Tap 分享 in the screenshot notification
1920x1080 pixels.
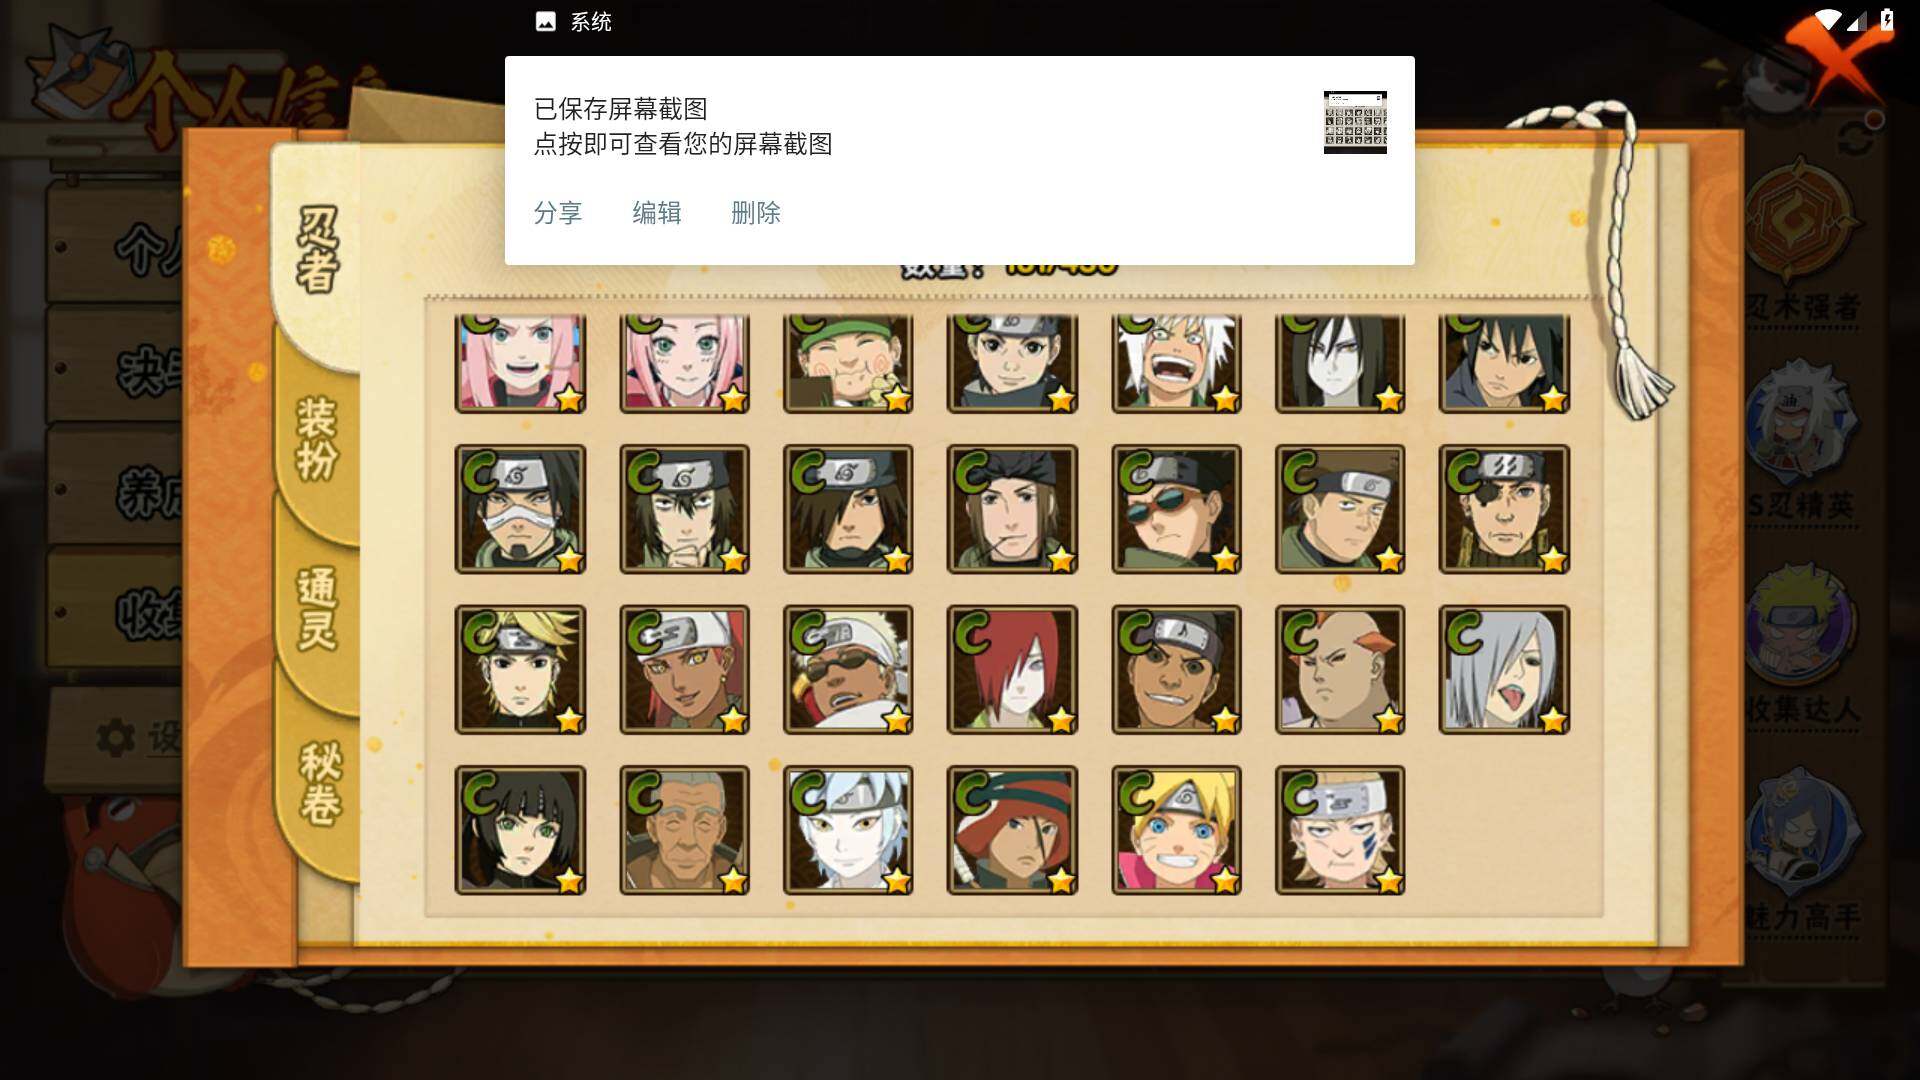pos(558,213)
